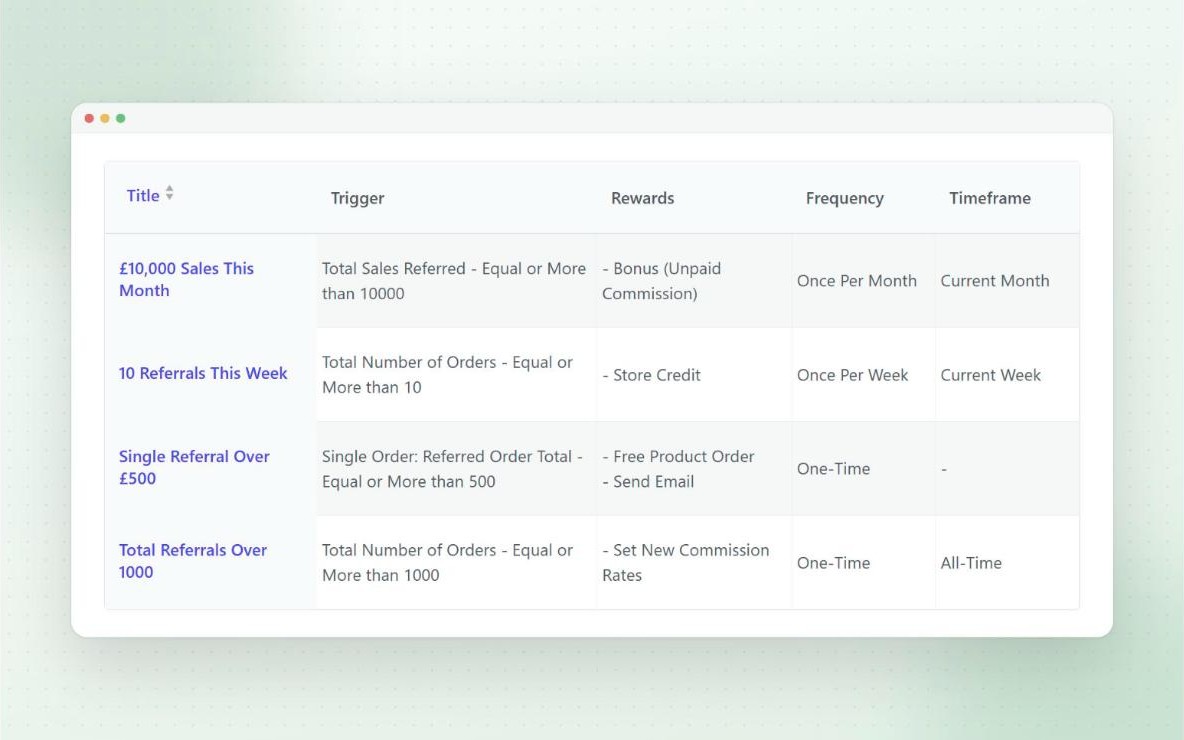Image resolution: width=1184 pixels, height=740 pixels.
Task: Maximize the window with the green button
Action: pyautogui.click(x=121, y=119)
